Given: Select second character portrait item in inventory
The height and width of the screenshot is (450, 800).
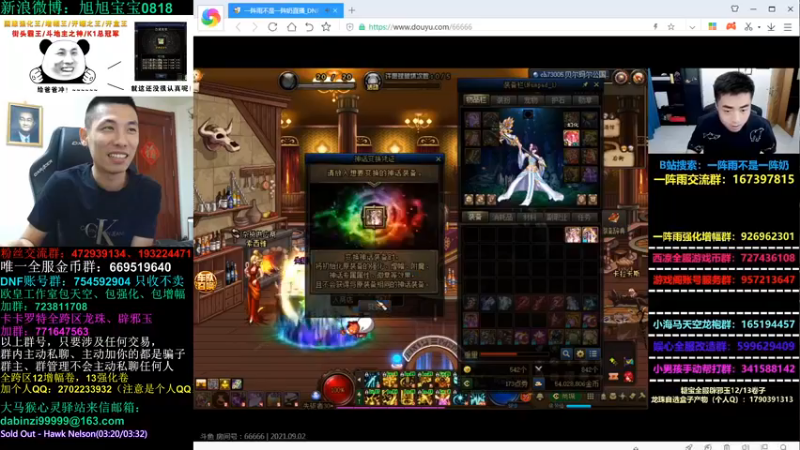Looking at the screenshot, I should point(590,235).
